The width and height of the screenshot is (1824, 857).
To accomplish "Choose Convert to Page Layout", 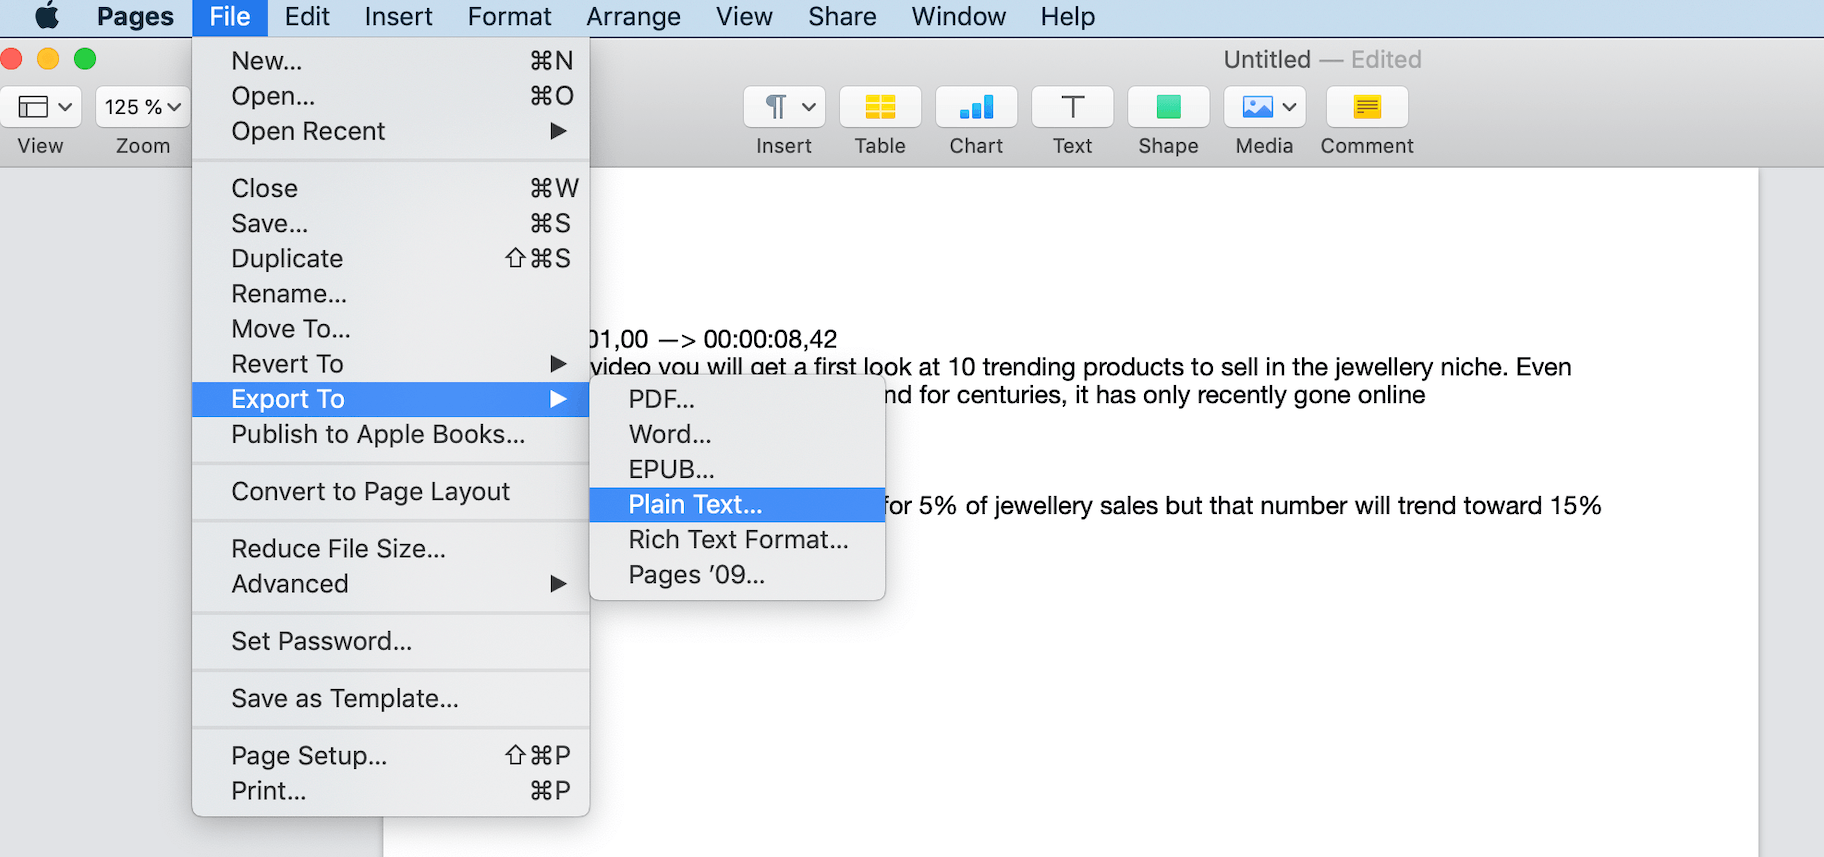I will click(390, 491).
